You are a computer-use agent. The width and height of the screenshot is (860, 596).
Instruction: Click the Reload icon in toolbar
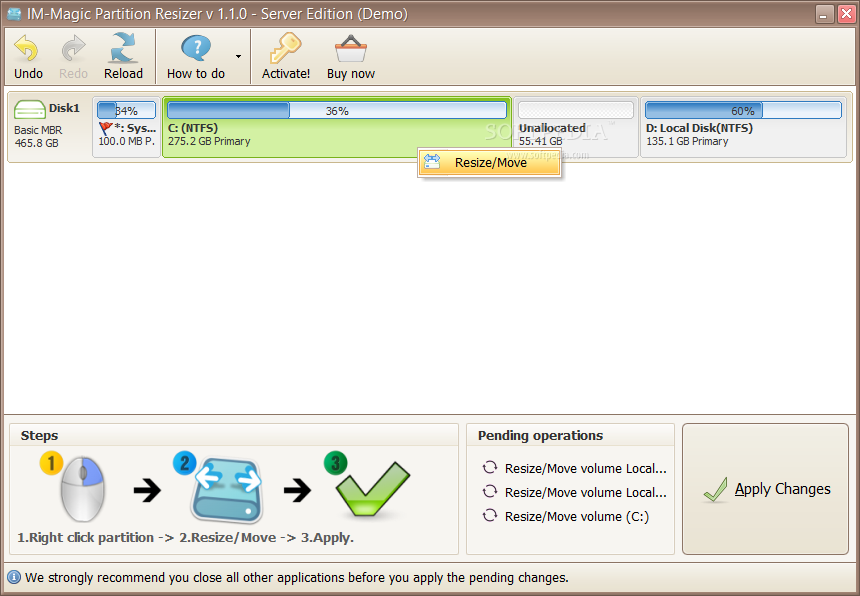coord(123,49)
